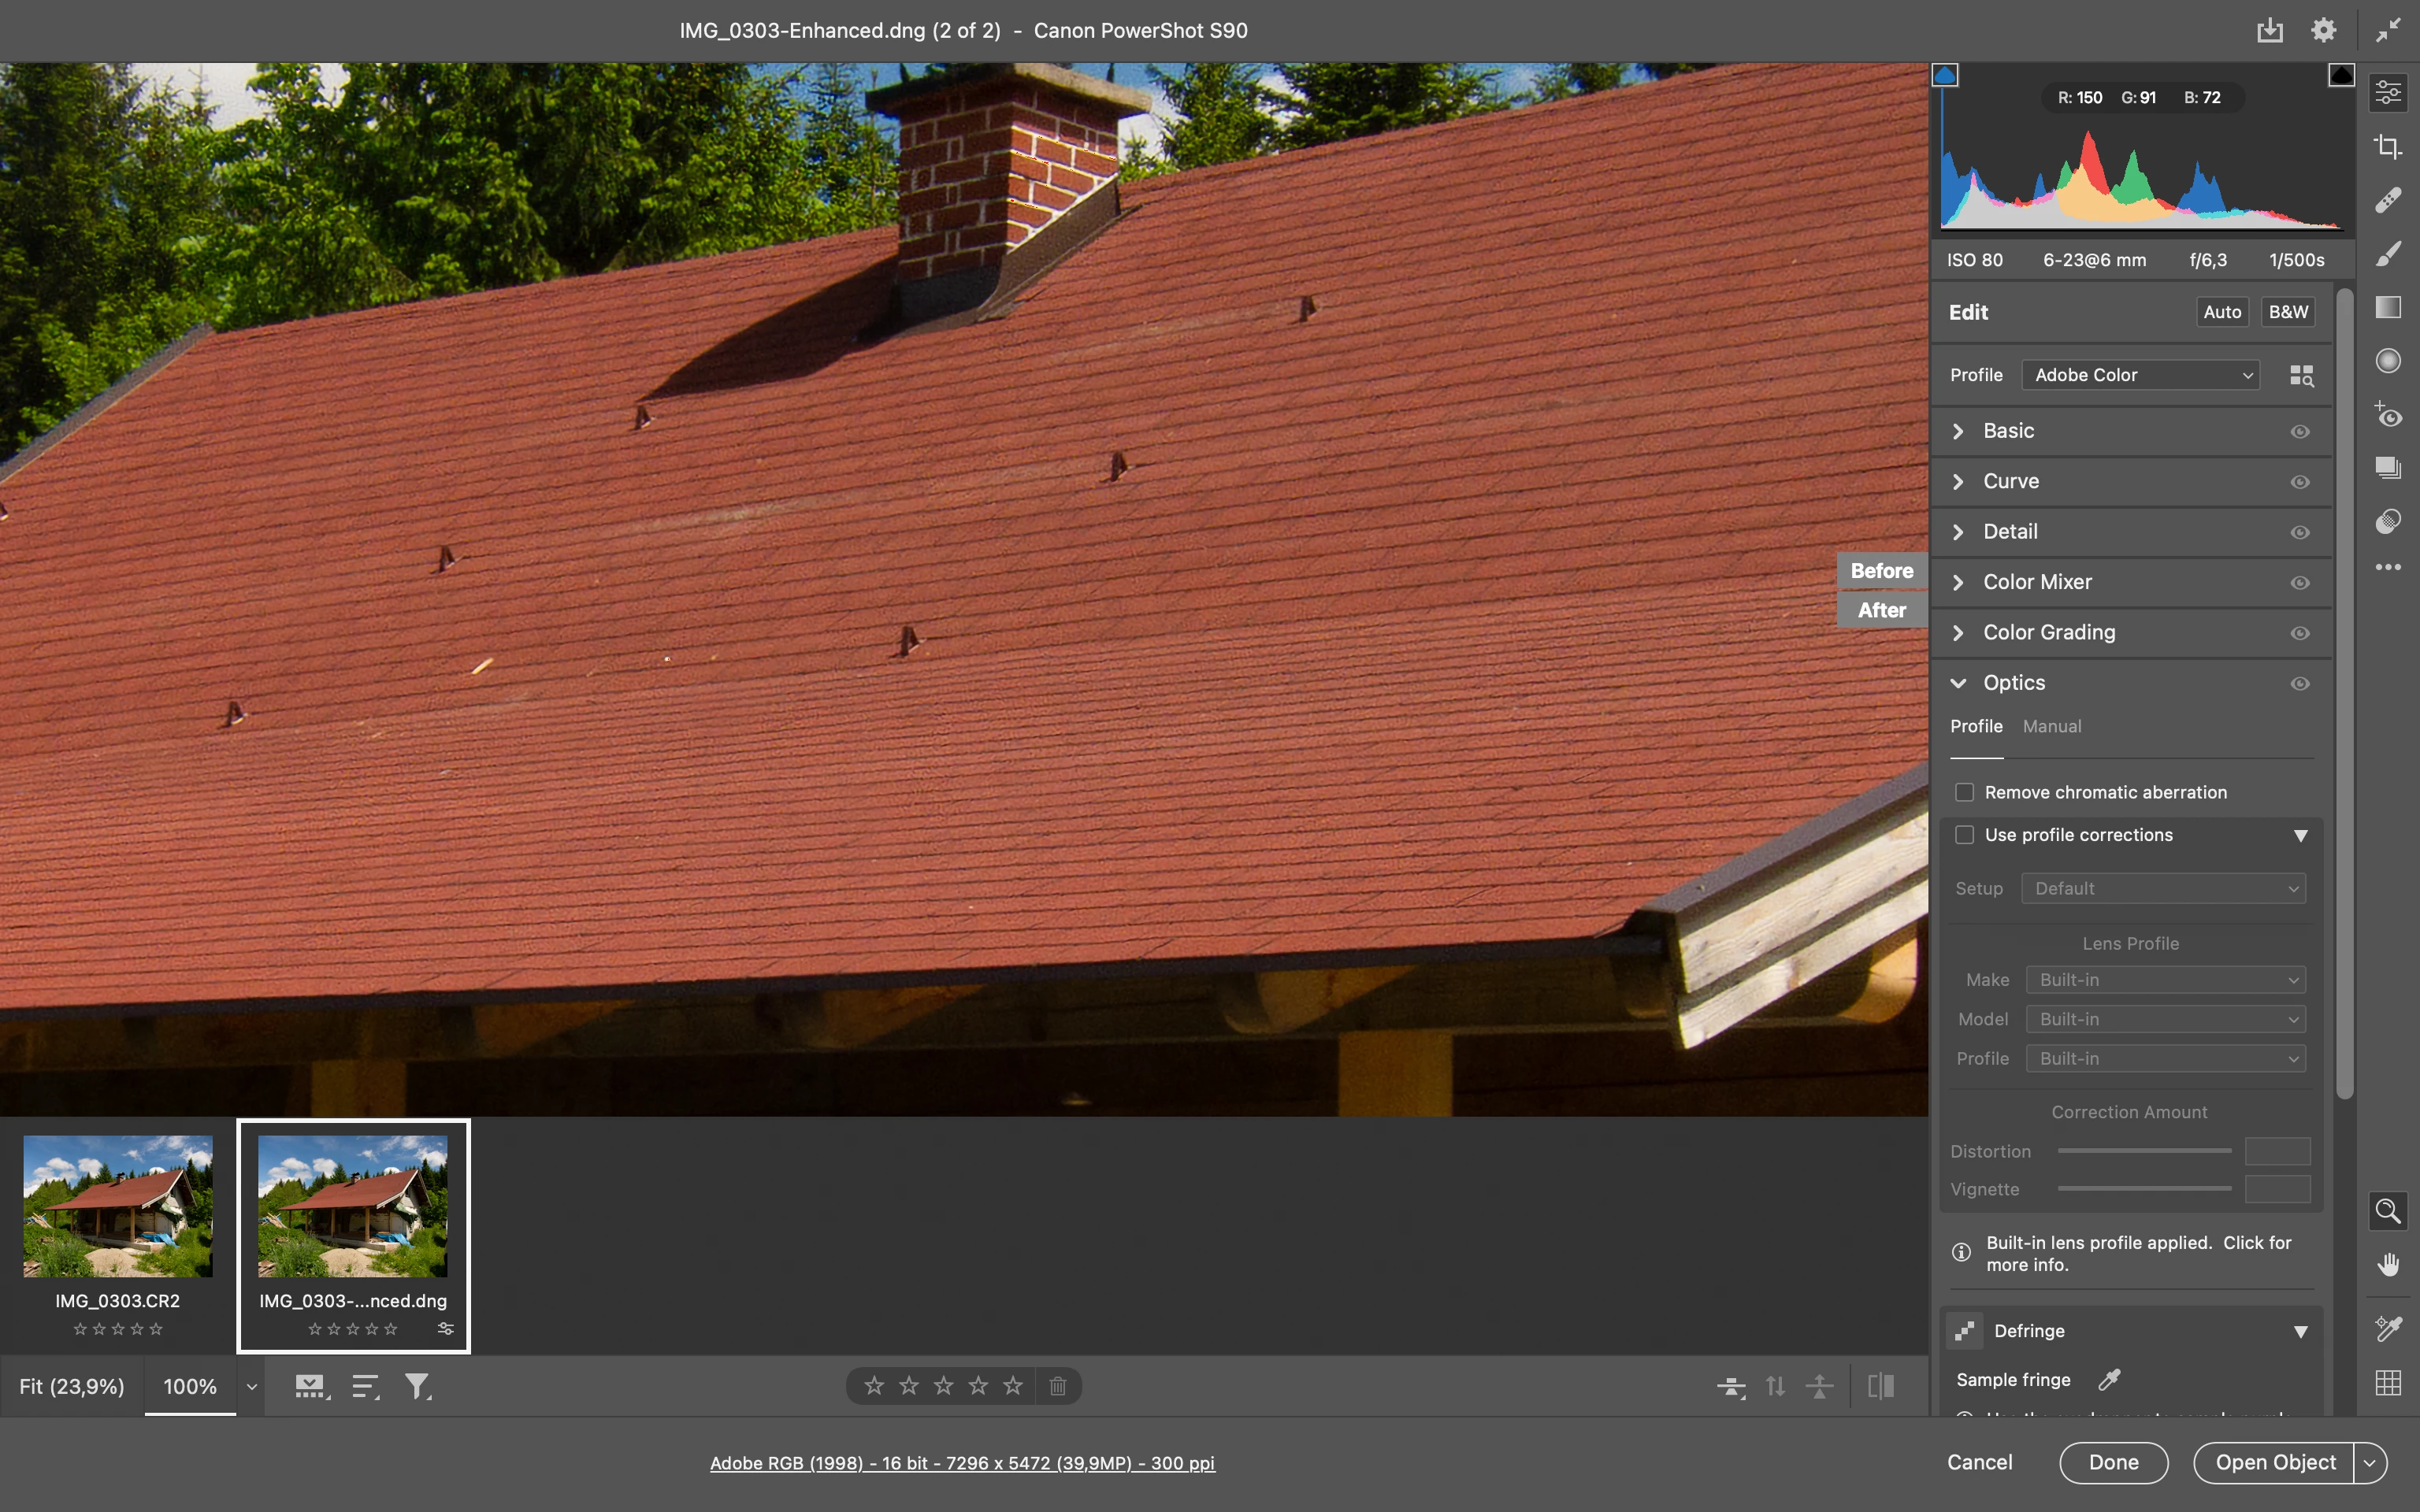Select the IMG_0303.CR2 thumbnail
The height and width of the screenshot is (1512, 2420).
tap(118, 1206)
